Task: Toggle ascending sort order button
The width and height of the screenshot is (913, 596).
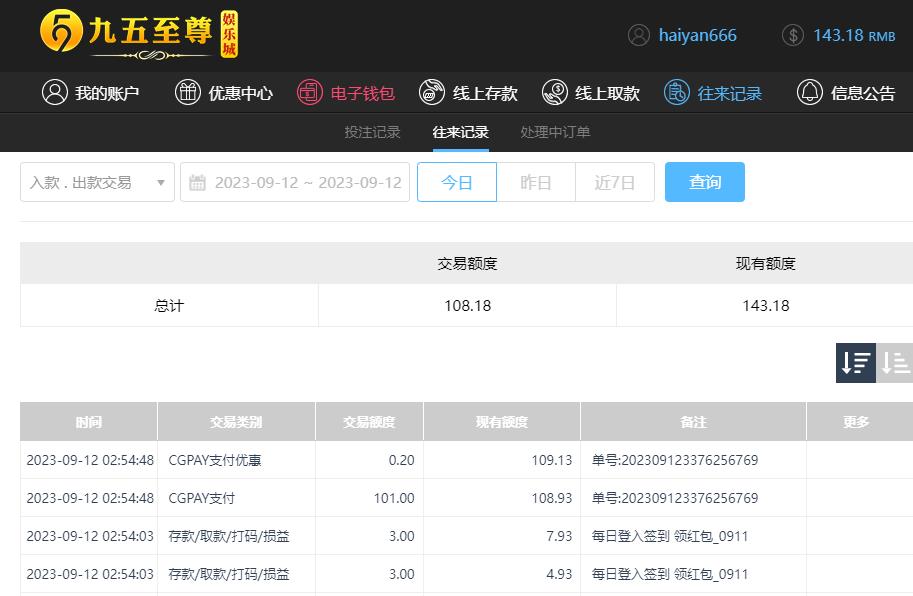Action: click(x=895, y=363)
